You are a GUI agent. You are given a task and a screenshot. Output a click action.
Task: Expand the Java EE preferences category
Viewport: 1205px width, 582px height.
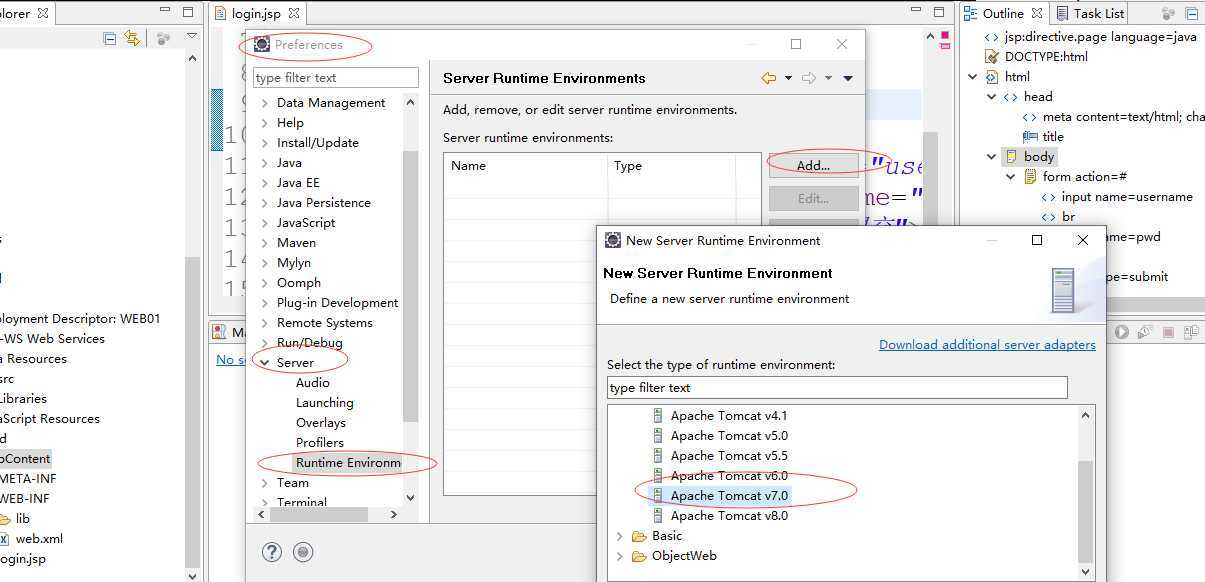264,183
